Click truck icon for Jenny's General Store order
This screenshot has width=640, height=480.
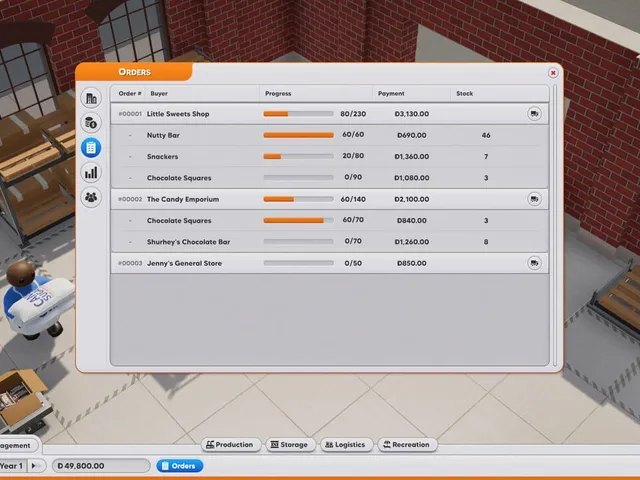pyautogui.click(x=534, y=263)
